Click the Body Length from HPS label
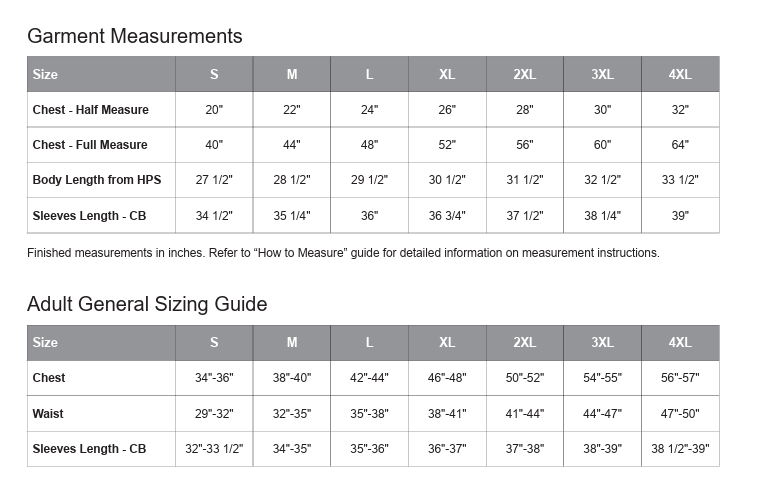Image resolution: width=775 pixels, height=493 pixels. coord(96,180)
